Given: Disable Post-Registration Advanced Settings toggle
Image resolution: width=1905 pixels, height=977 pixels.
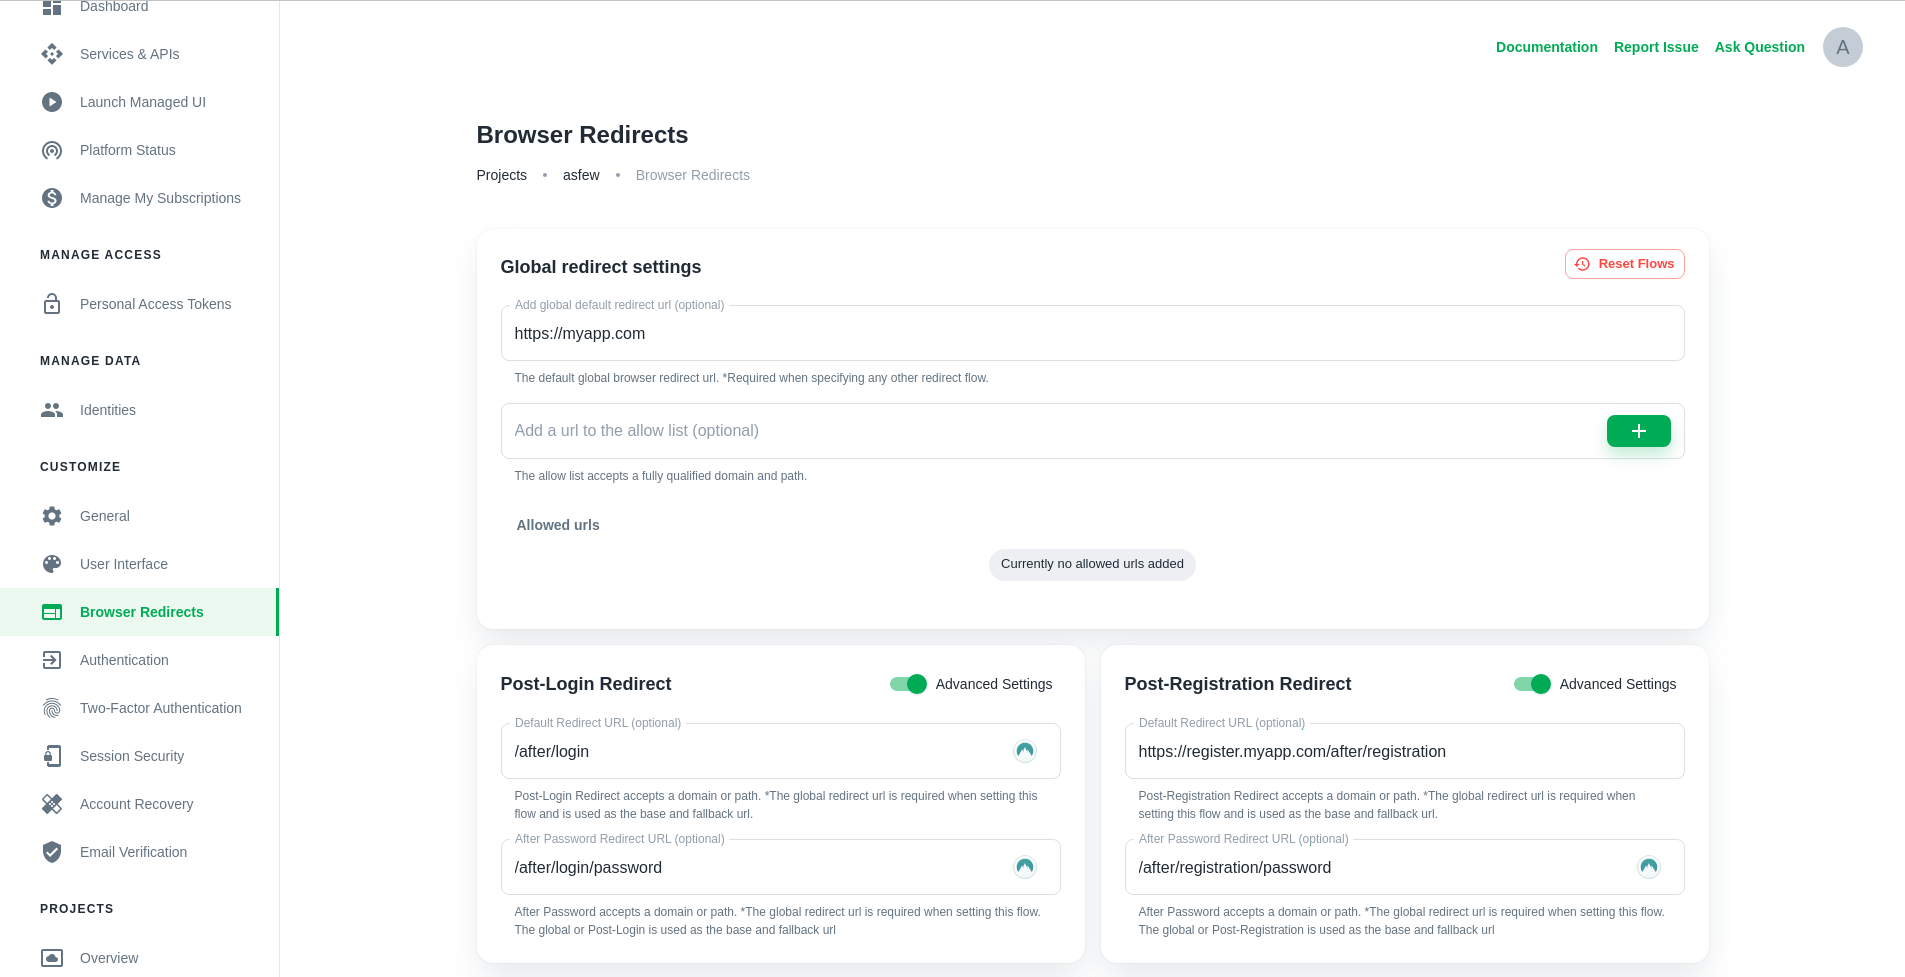Looking at the screenshot, I should pos(1532,684).
